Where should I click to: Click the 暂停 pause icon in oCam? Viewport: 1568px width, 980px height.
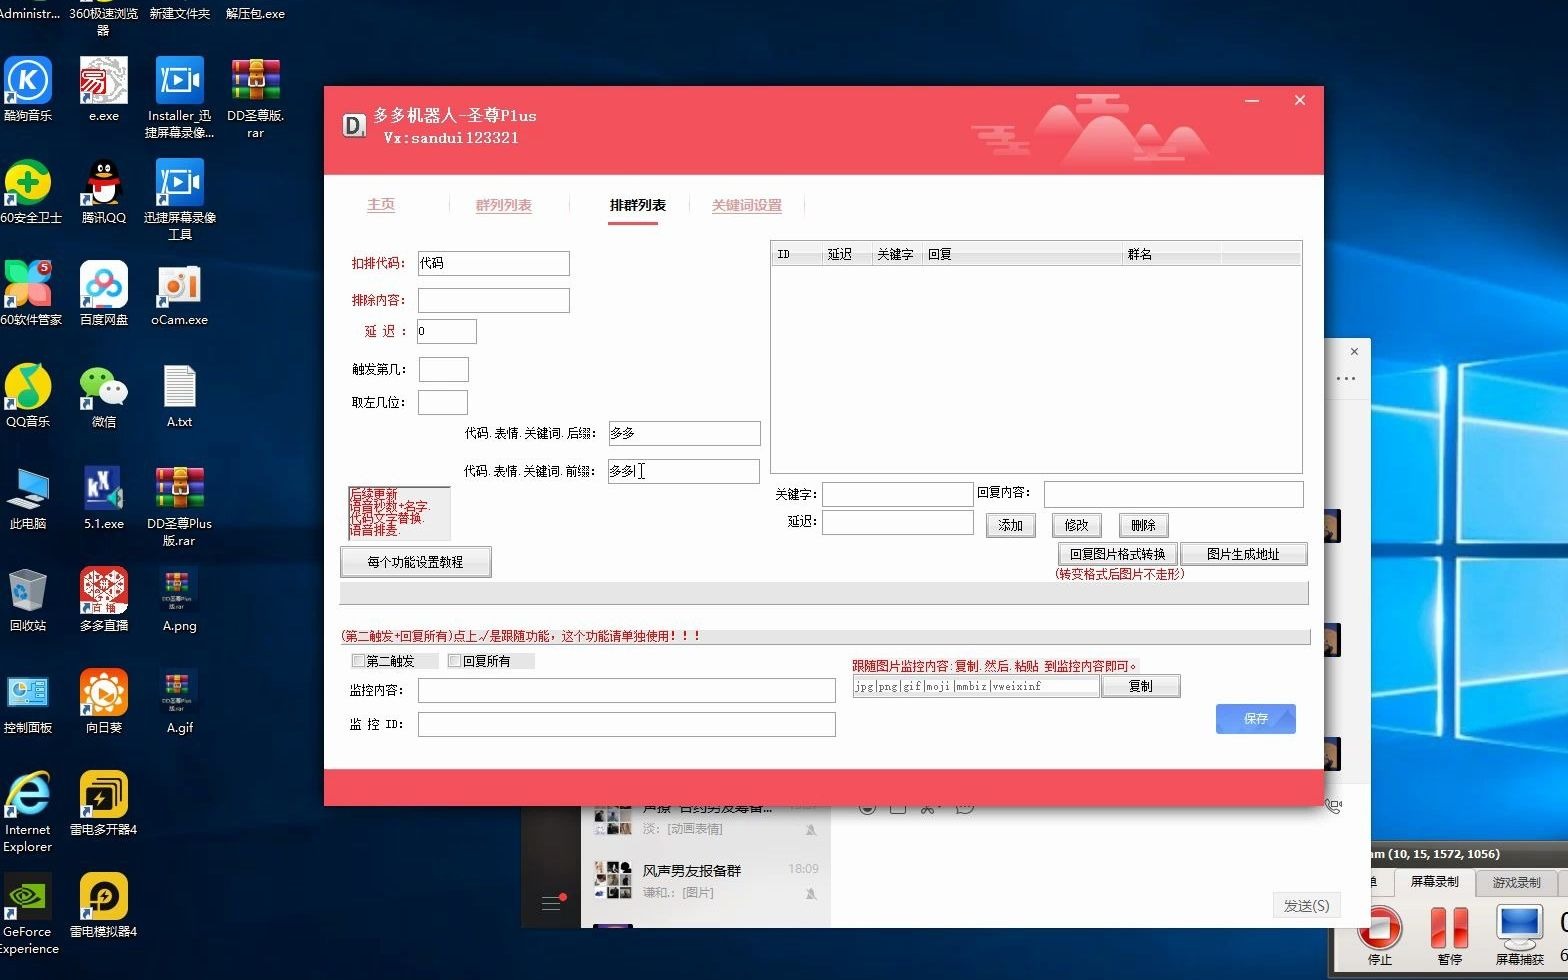(1450, 927)
